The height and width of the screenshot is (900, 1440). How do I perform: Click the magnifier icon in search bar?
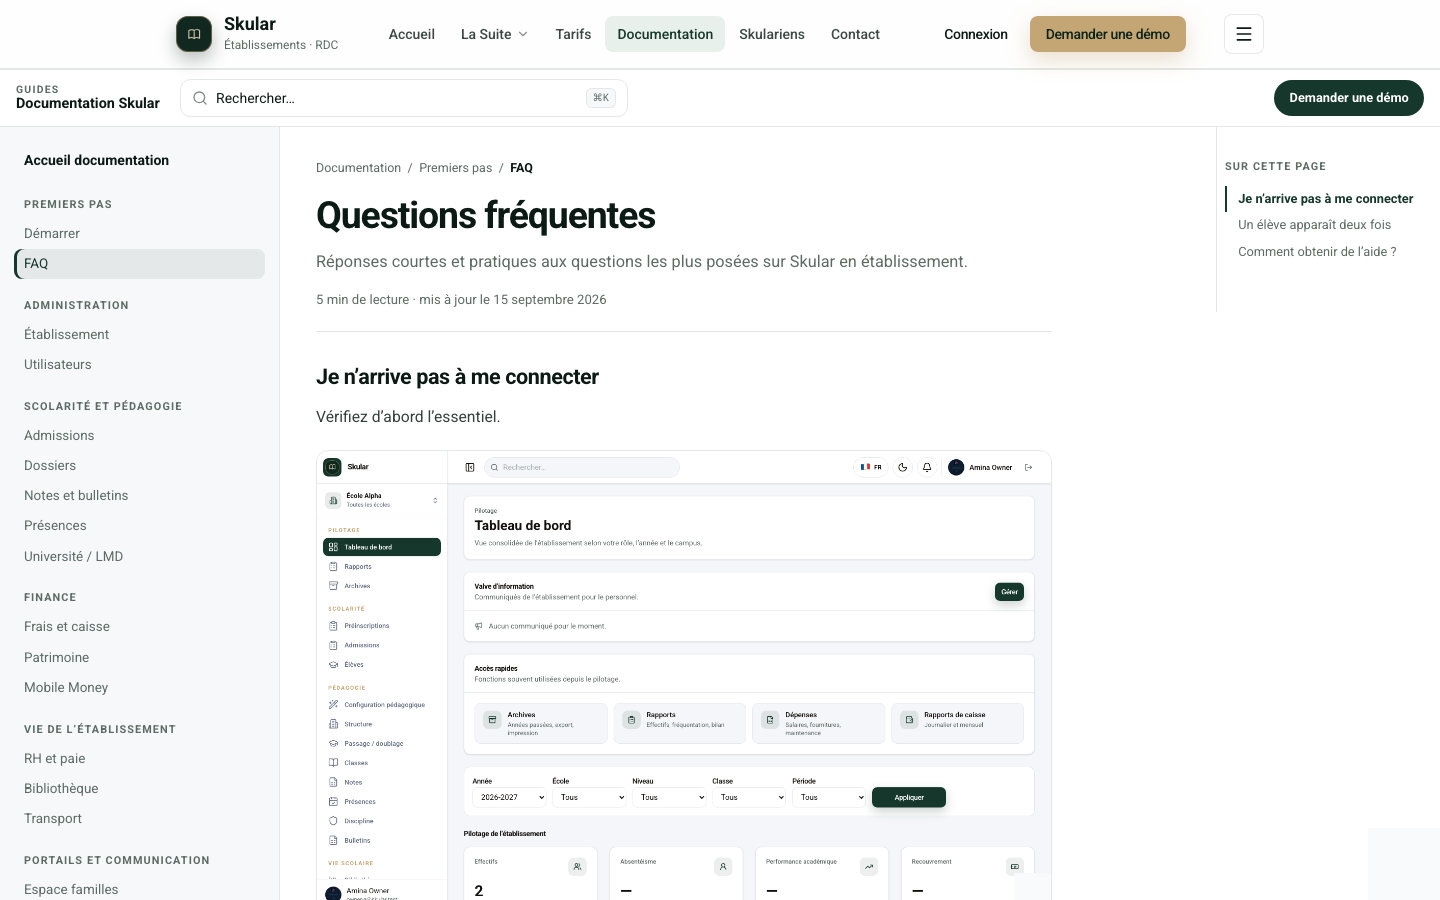pyautogui.click(x=200, y=98)
